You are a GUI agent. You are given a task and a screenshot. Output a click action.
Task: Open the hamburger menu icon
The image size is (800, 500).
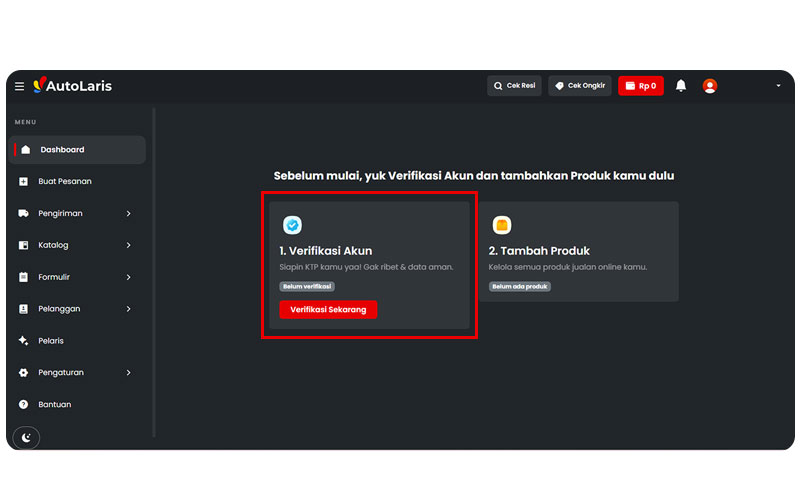19,86
